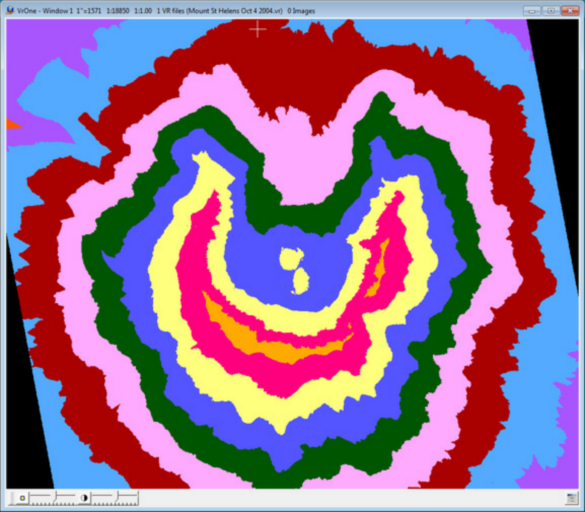Viewport: 585px width, 512px height.
Task: Adjust the brightness slider next to sun icon
Action: (53, 498)
